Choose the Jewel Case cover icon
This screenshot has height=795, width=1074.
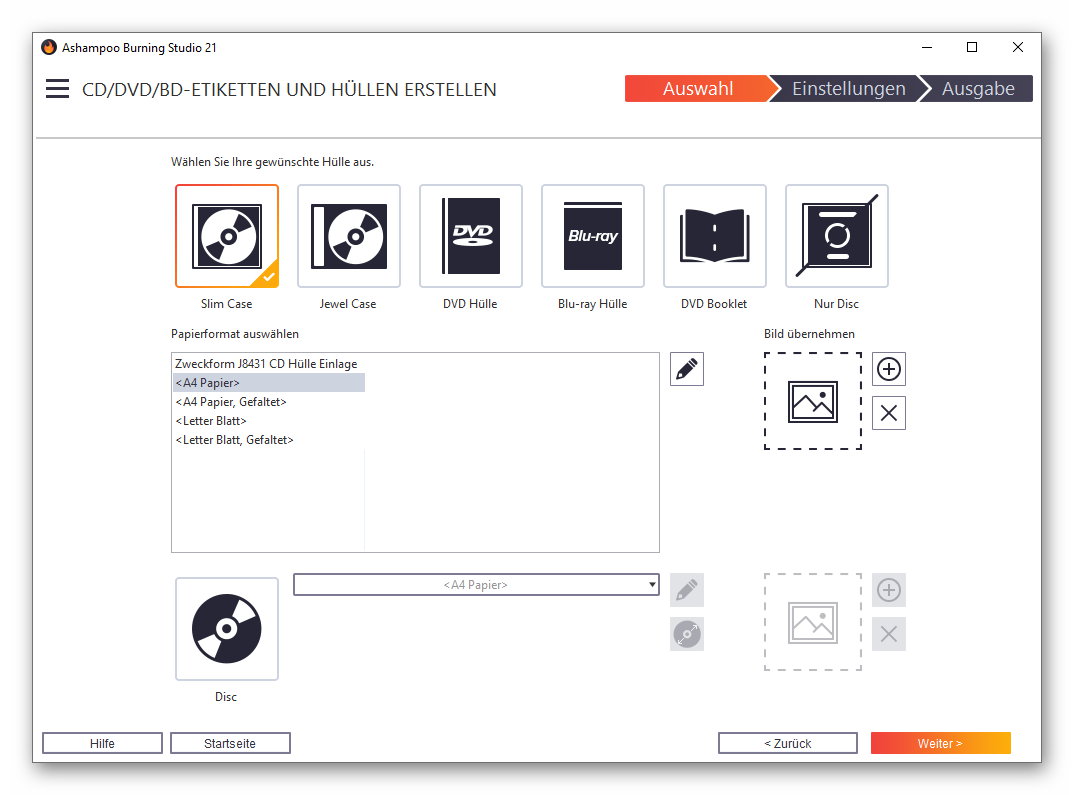(x=348, y=236)
